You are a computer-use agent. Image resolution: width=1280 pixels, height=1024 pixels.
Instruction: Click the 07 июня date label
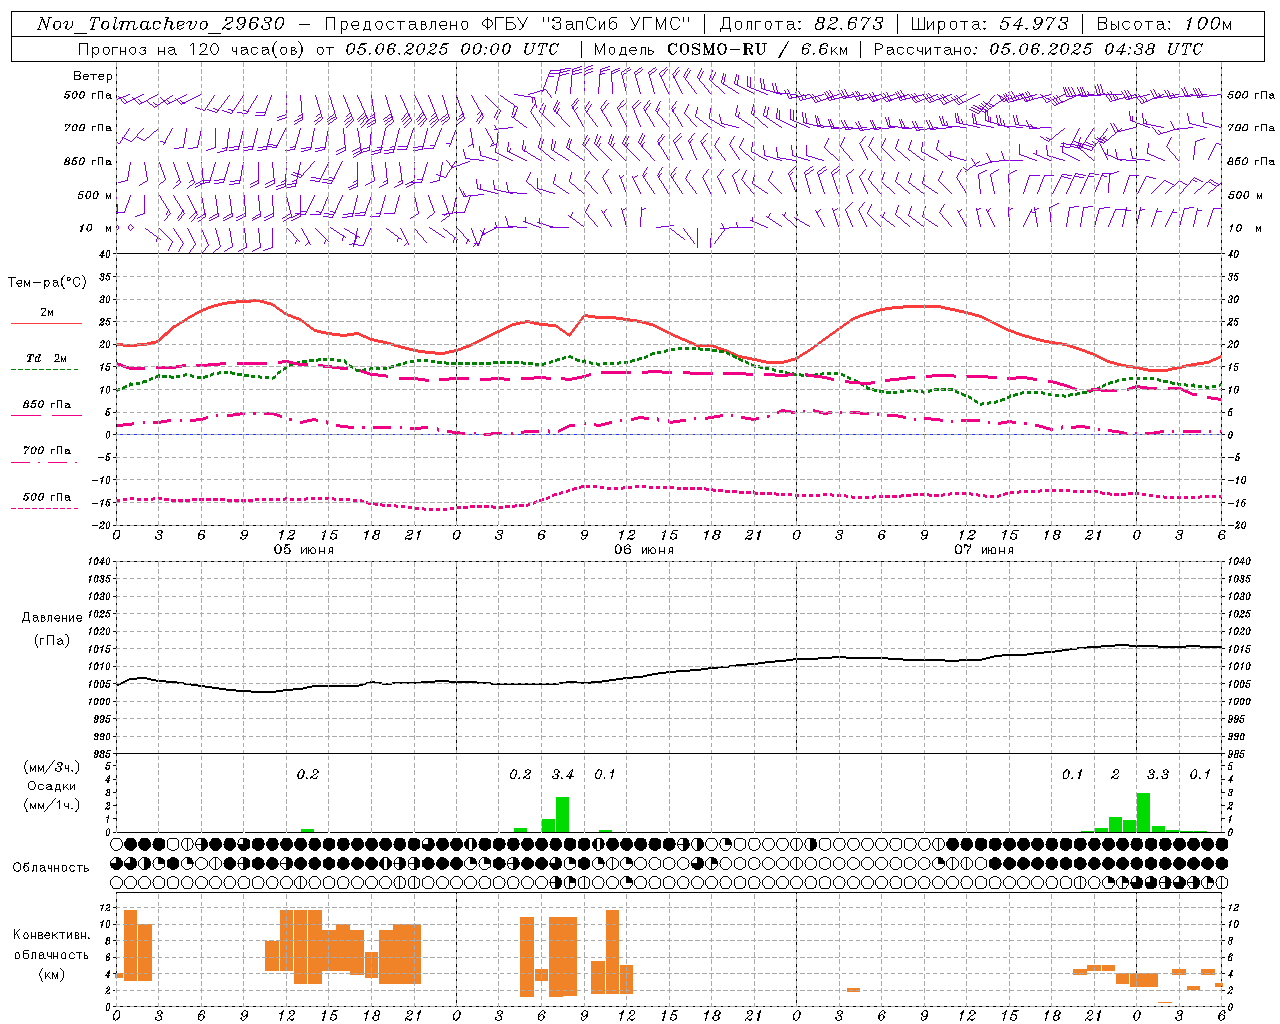[x=984, y=550]
